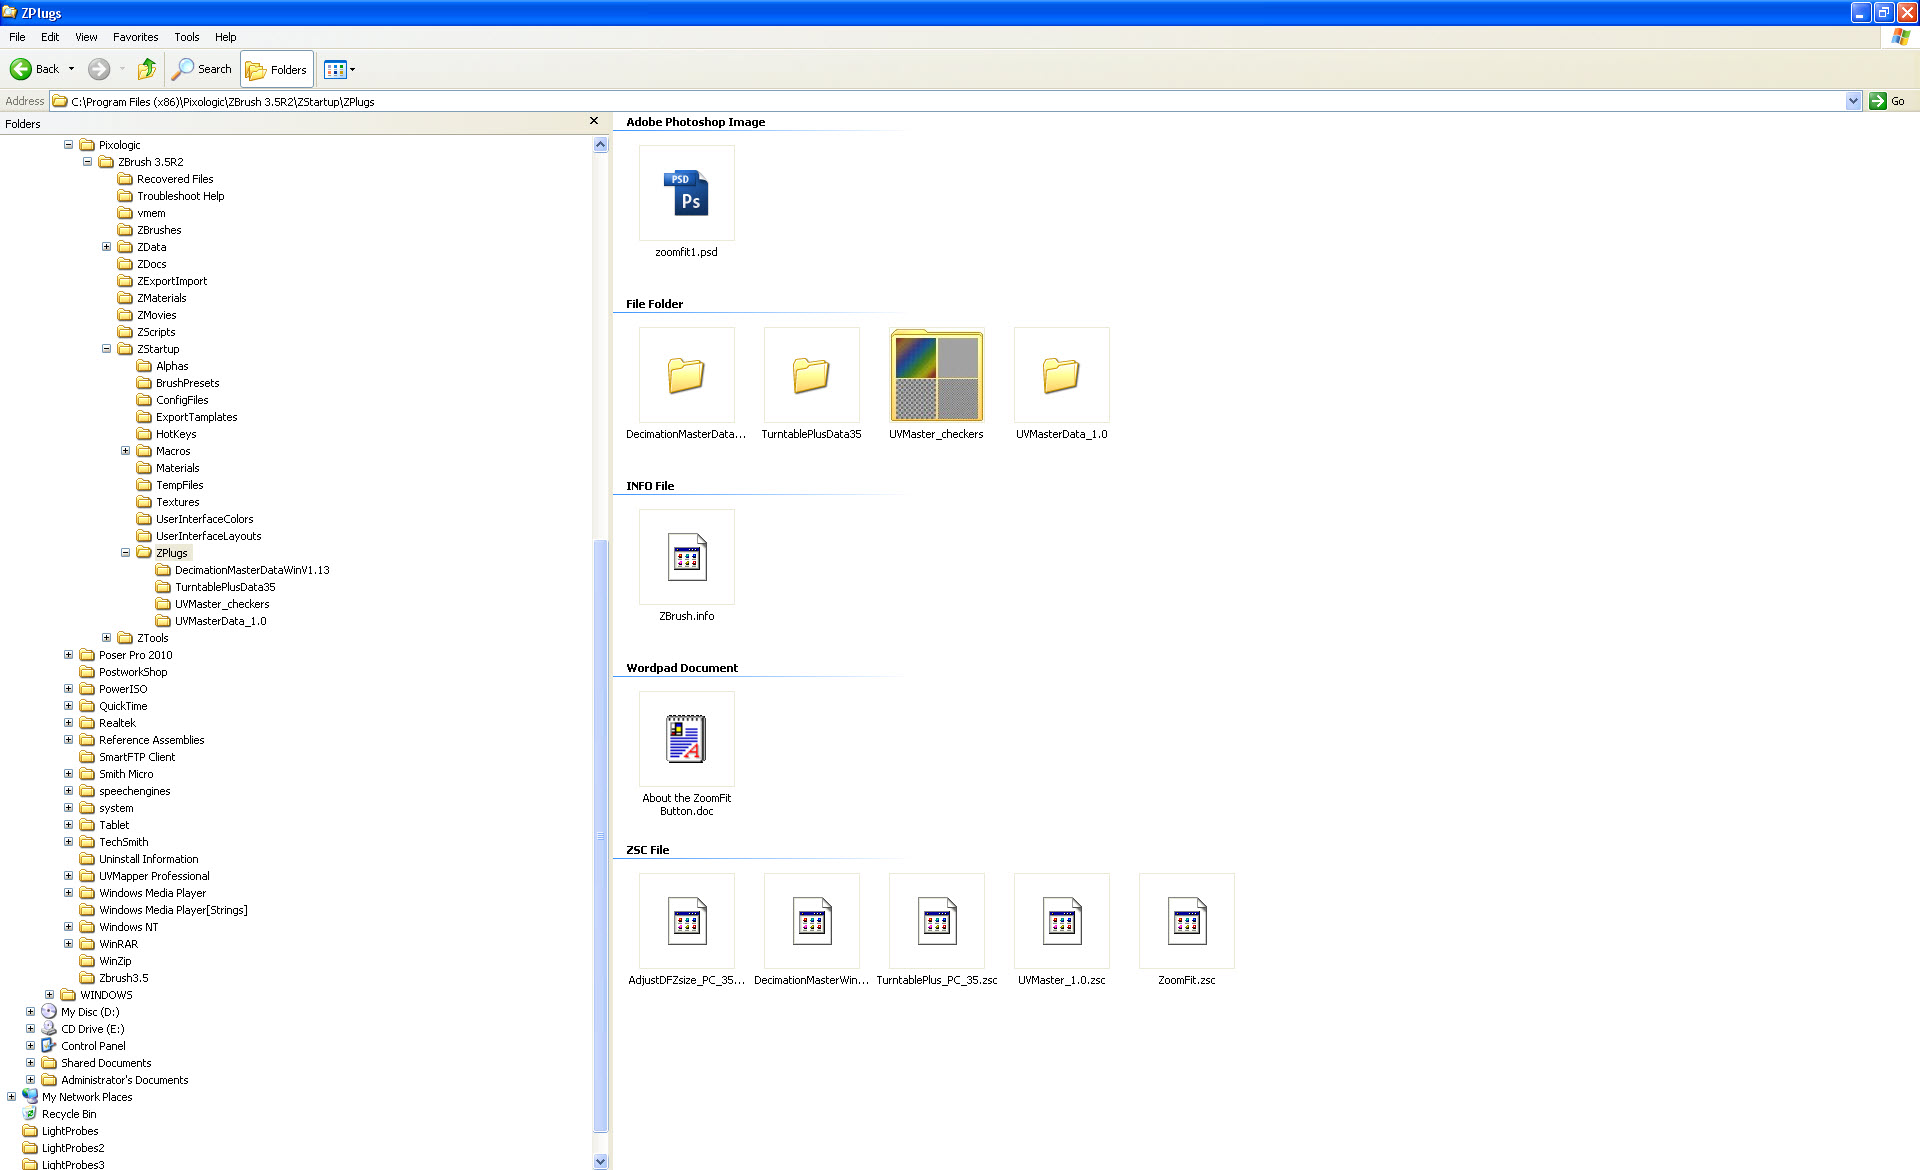This screenshot has width=1920, height=1170.
Task: Open the Tools menu
Action: pyautogui.click(x=186, y=37)
